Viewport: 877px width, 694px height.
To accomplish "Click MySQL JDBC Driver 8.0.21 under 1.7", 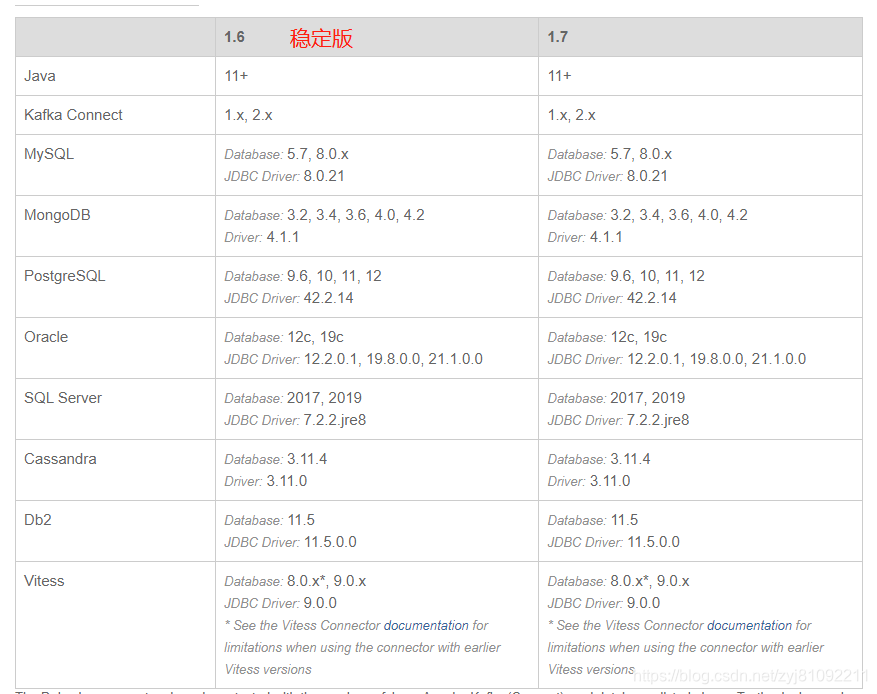I will click(607, 176).
